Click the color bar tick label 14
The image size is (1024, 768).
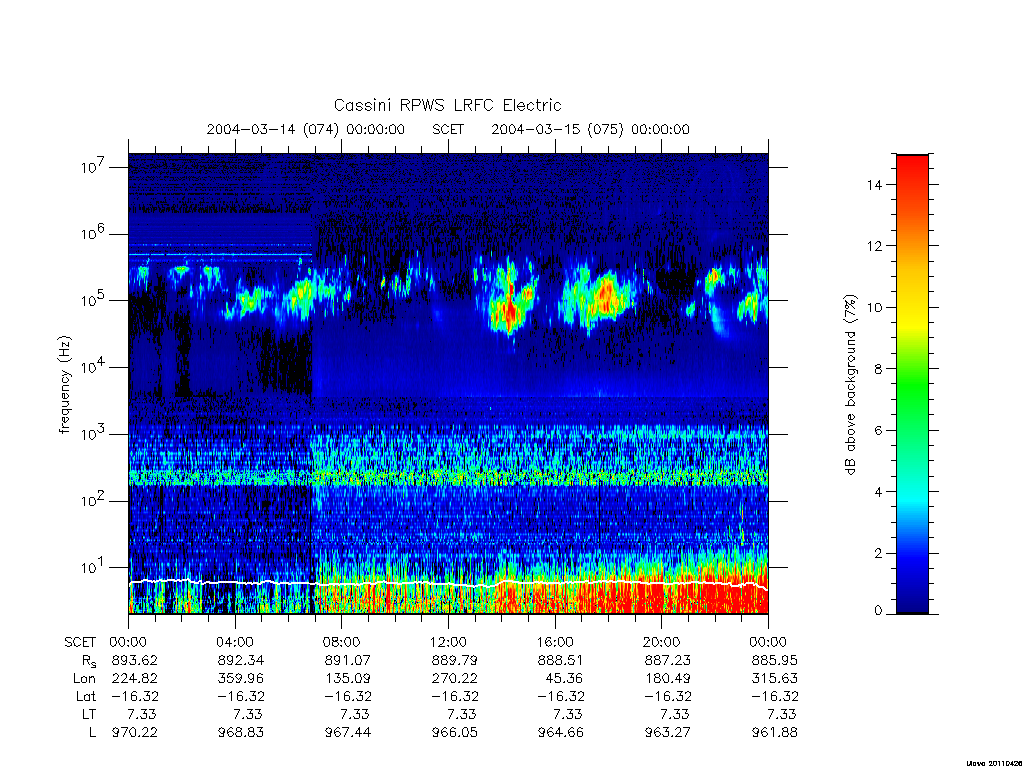(874, 185)
